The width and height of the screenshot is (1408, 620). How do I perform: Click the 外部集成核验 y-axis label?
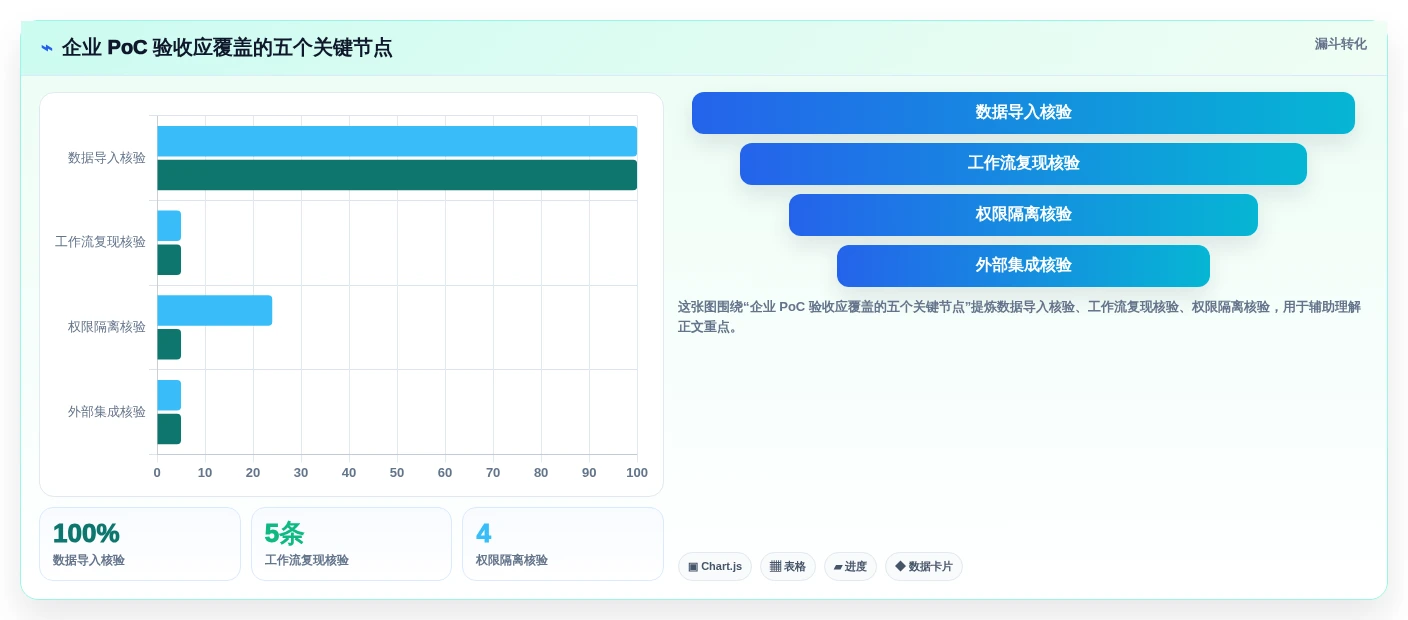pos(107,412)
